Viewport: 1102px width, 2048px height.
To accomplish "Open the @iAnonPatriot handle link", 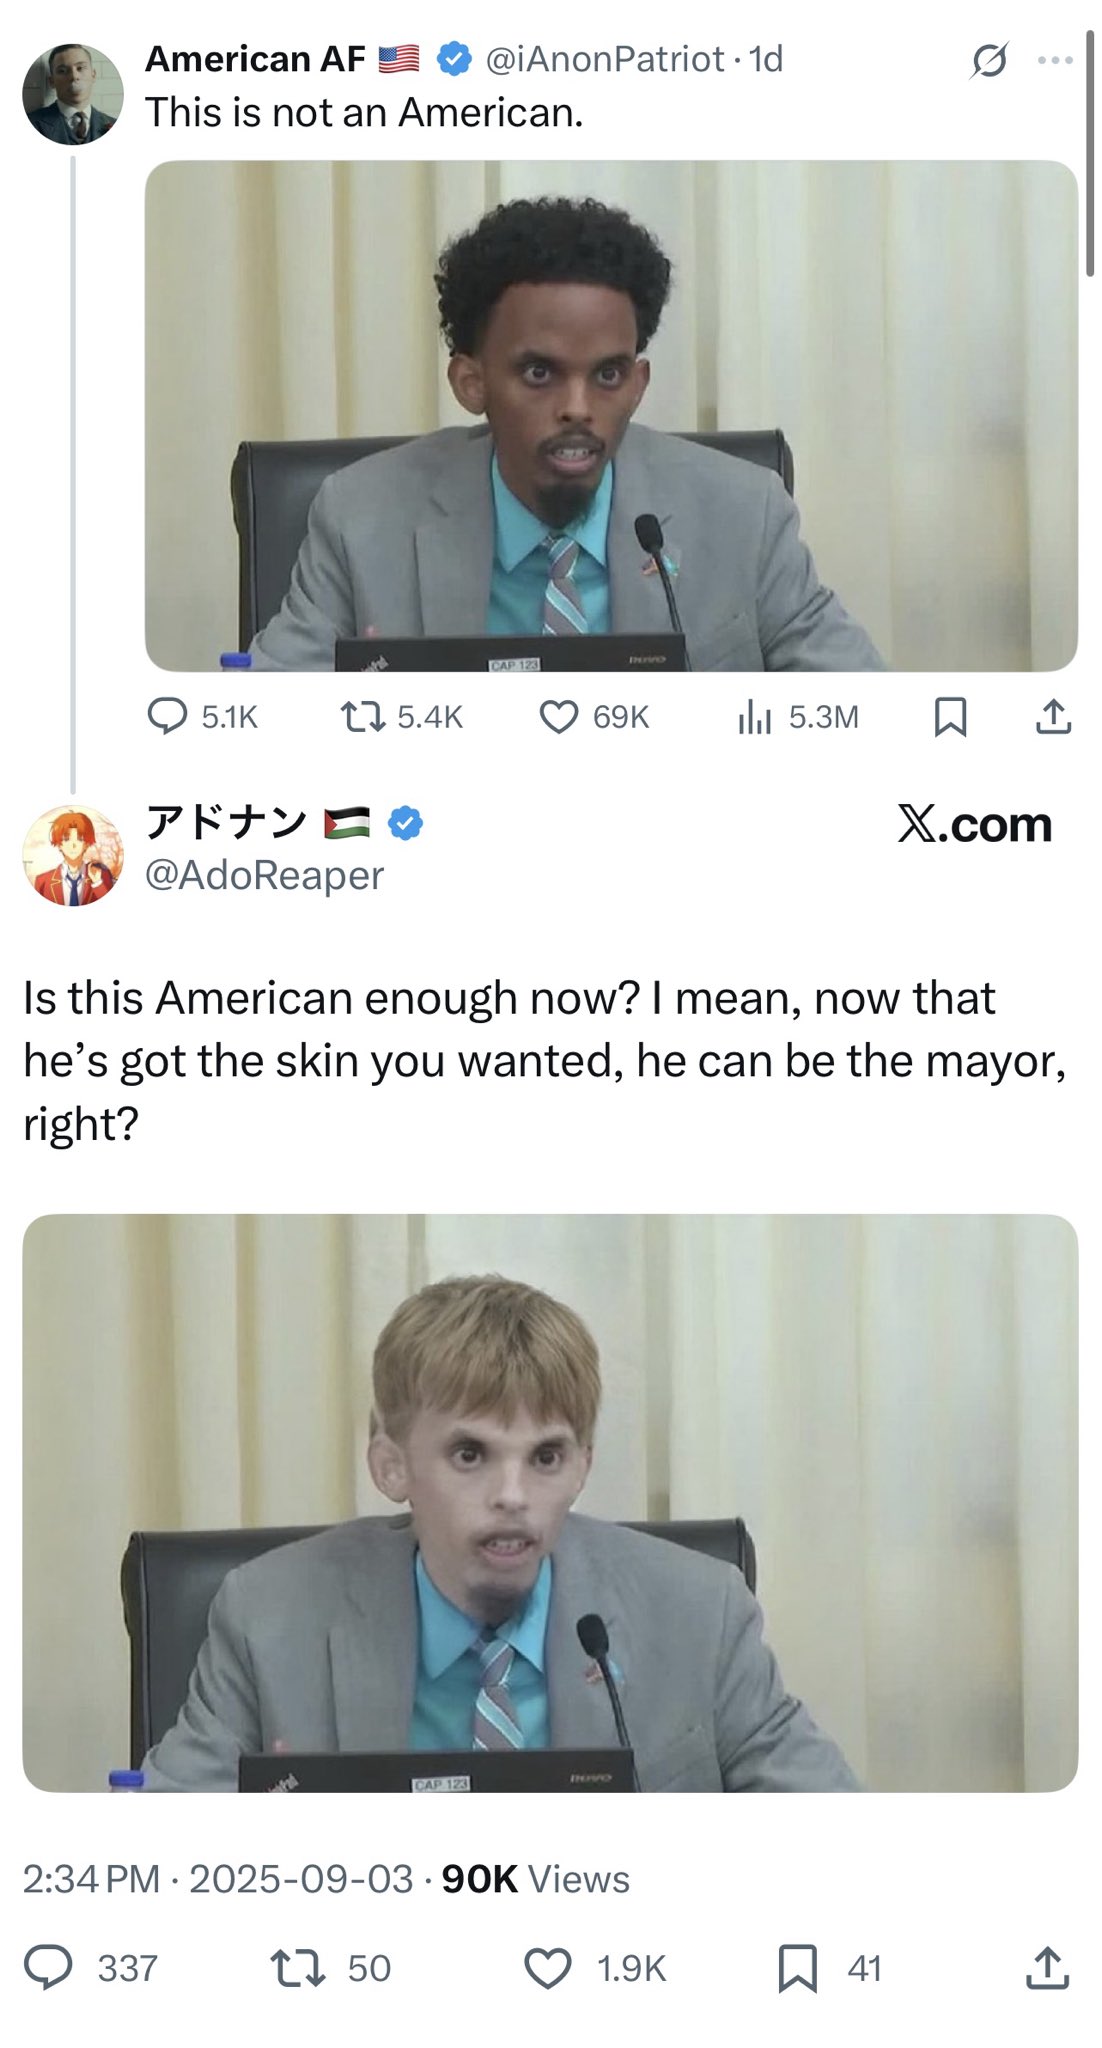I will tap(604, 59).
